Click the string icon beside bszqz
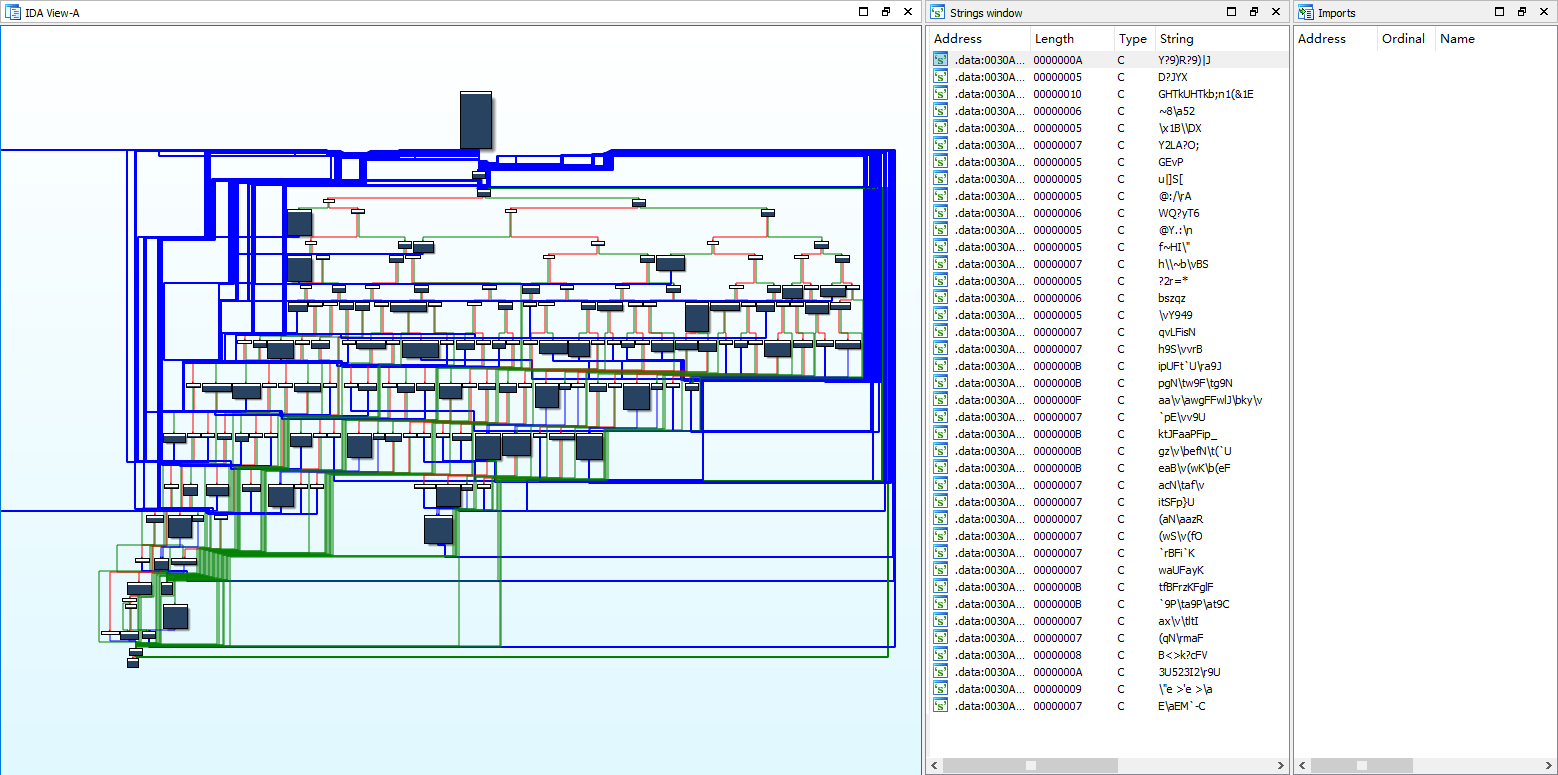 click(x=940, y=298)
